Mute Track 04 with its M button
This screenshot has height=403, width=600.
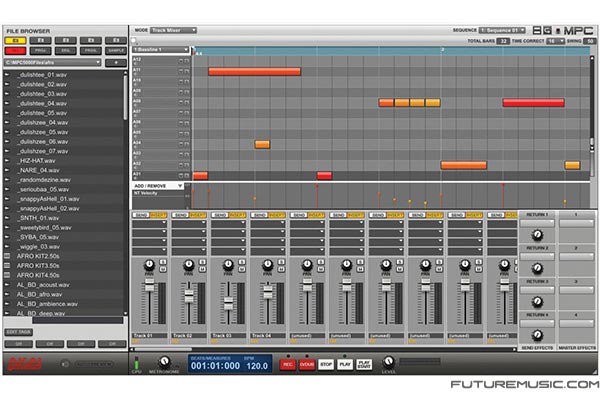pos(281,269)
